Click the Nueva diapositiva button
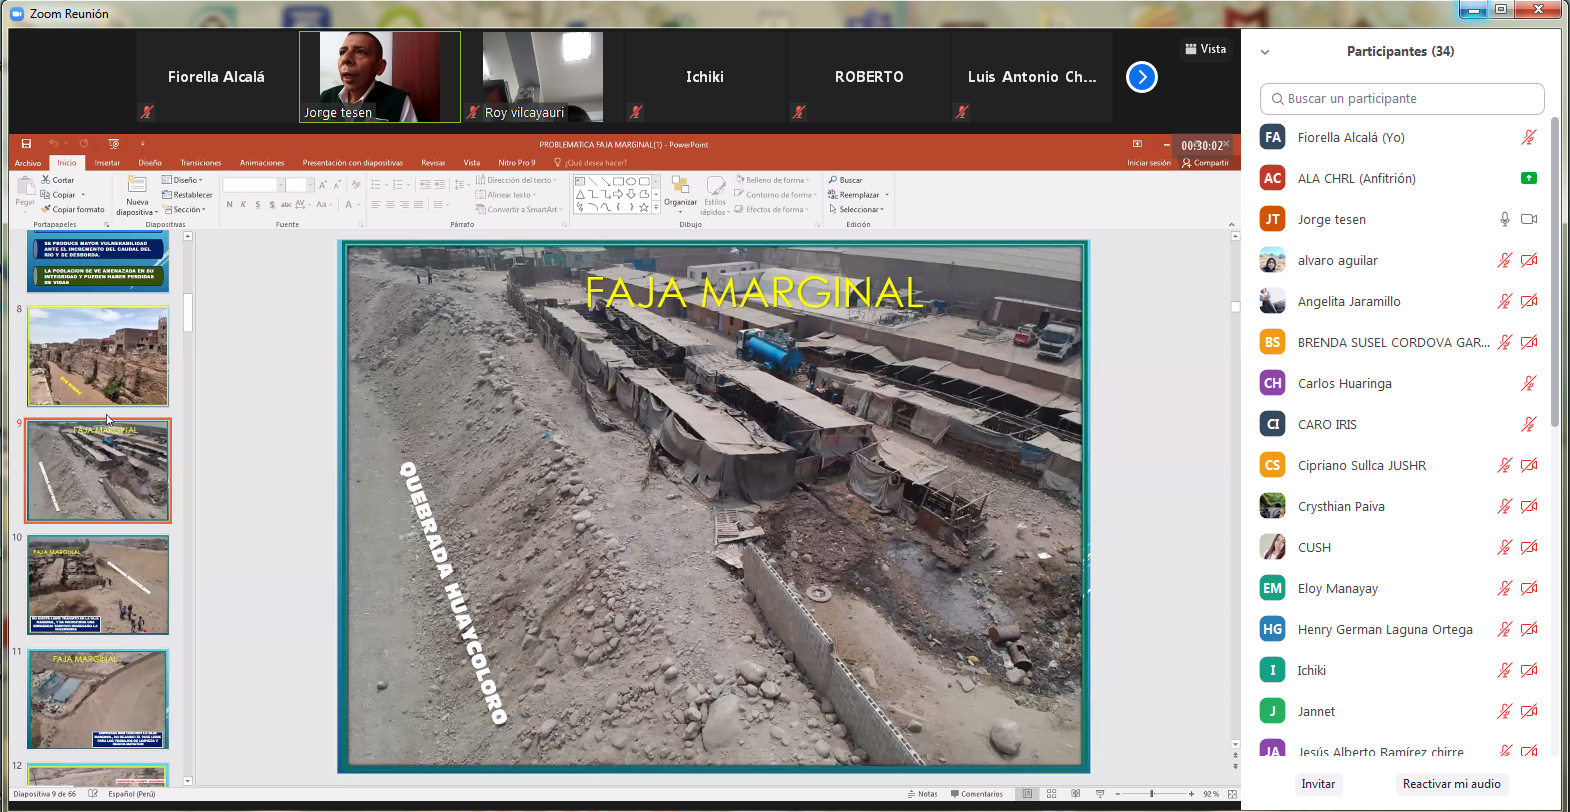The image size is (1570, 812). (x=137, y=195)
